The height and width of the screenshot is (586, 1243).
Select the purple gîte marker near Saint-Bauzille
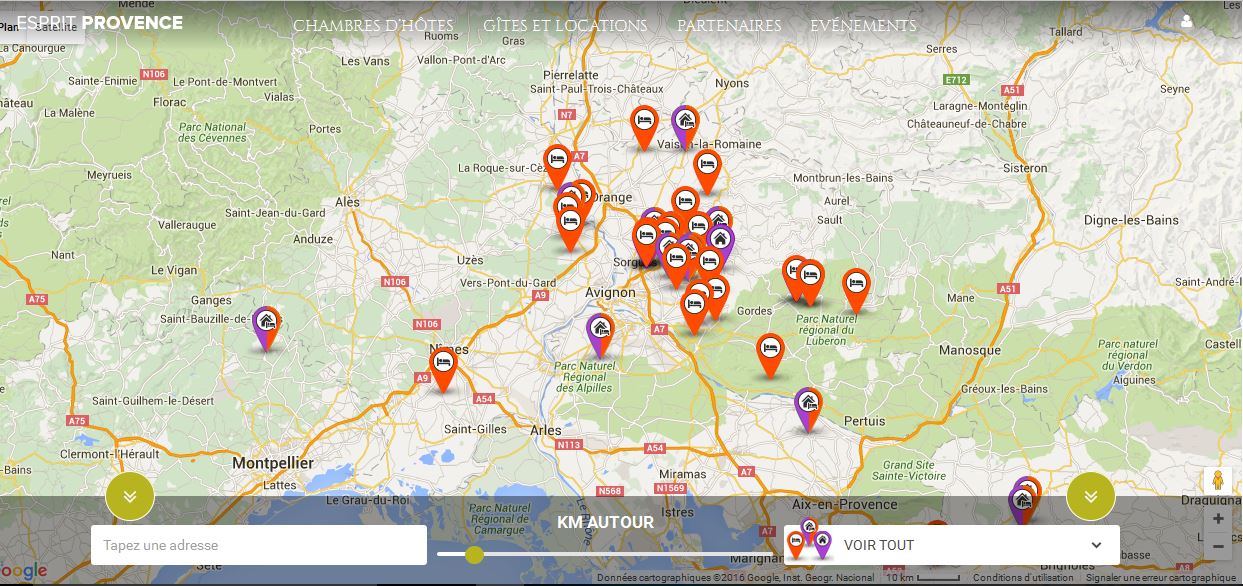(266, 328)
